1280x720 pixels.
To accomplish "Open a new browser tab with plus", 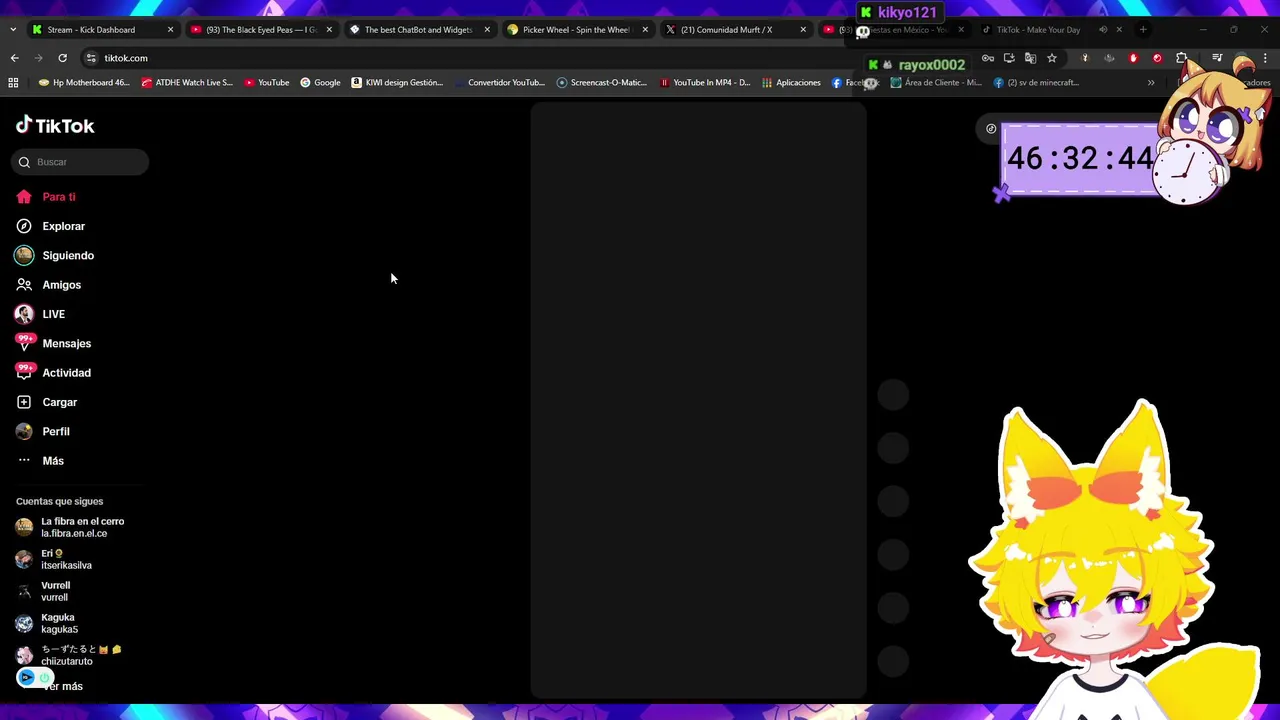I will coord(1143,30).
